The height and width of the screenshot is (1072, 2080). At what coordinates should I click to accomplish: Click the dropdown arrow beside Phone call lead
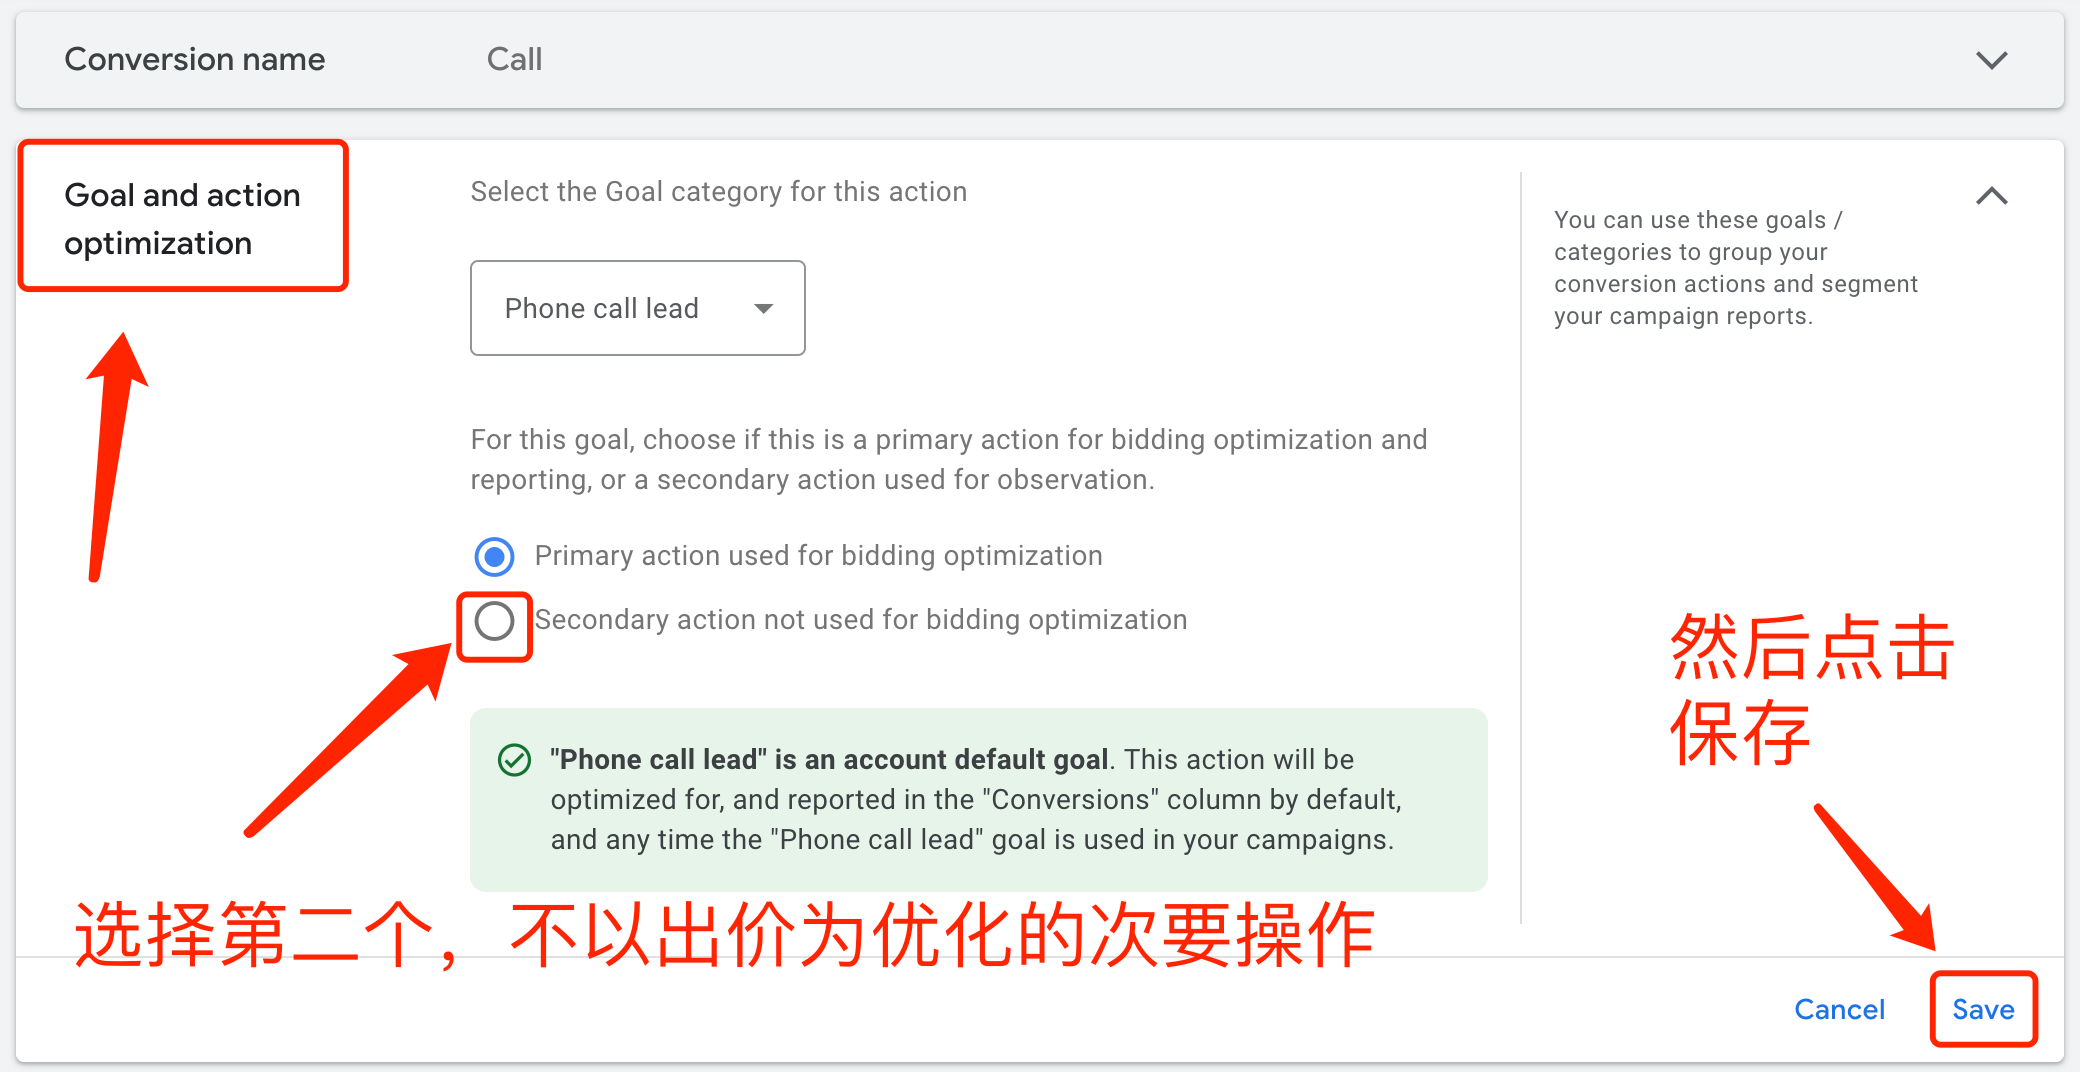tap(764, 308)
